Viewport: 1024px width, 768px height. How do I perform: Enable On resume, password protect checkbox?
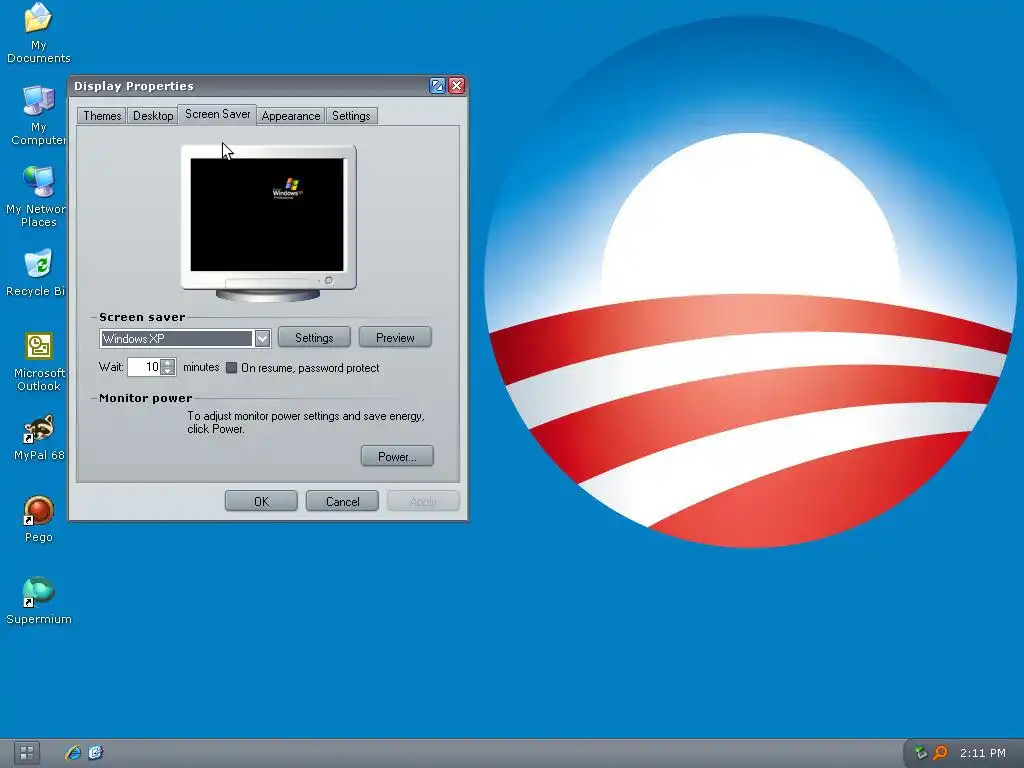231,368
